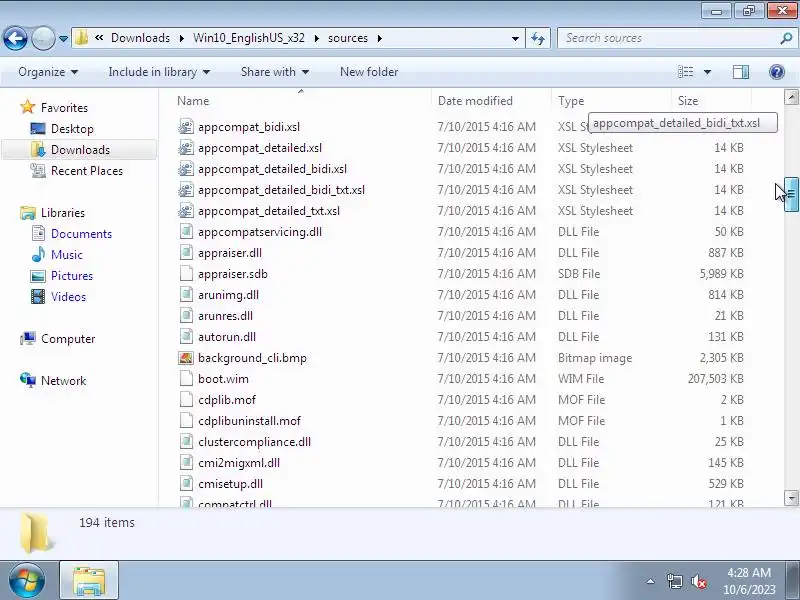Select Favorites in navigation pane
This screenshot has height=600, width=800.
point(64,108)
